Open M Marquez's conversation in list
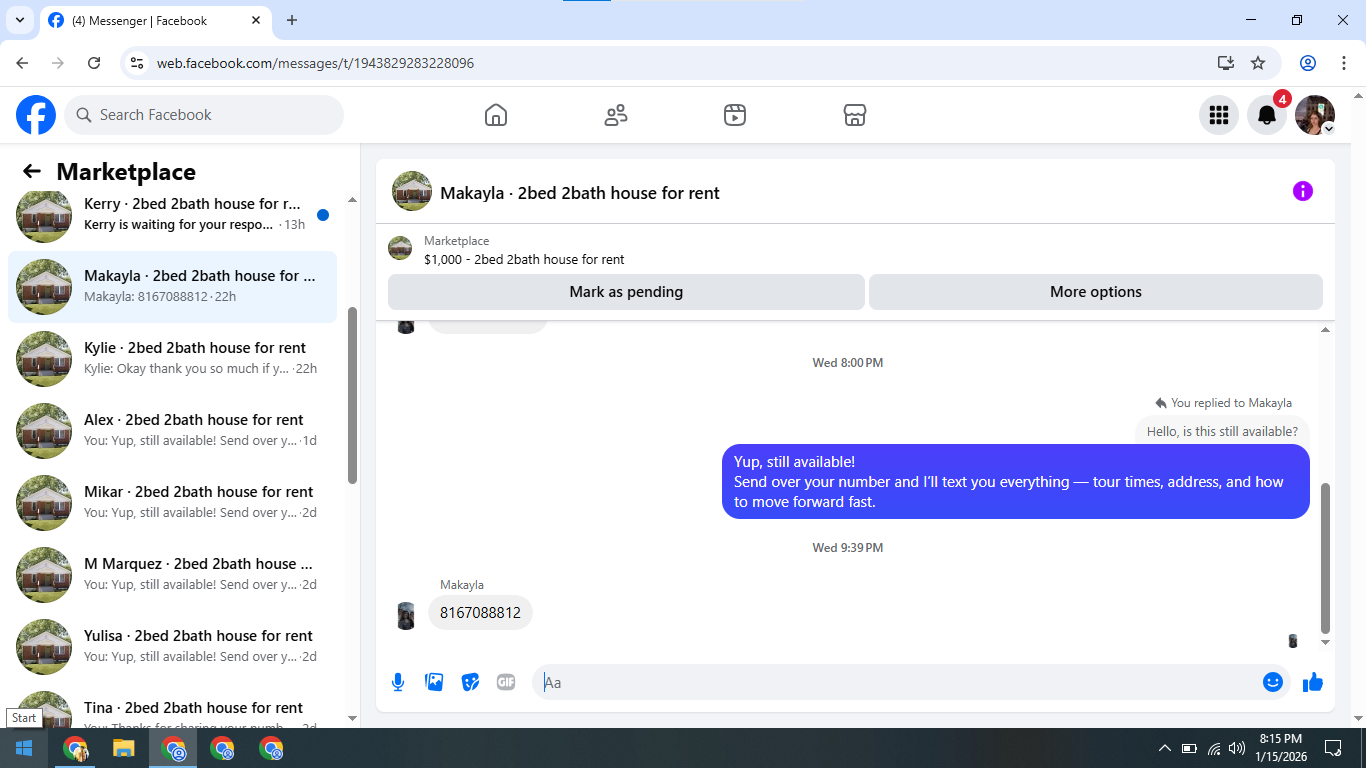This screenshot has width=1366, height=768. click(172, 575)
